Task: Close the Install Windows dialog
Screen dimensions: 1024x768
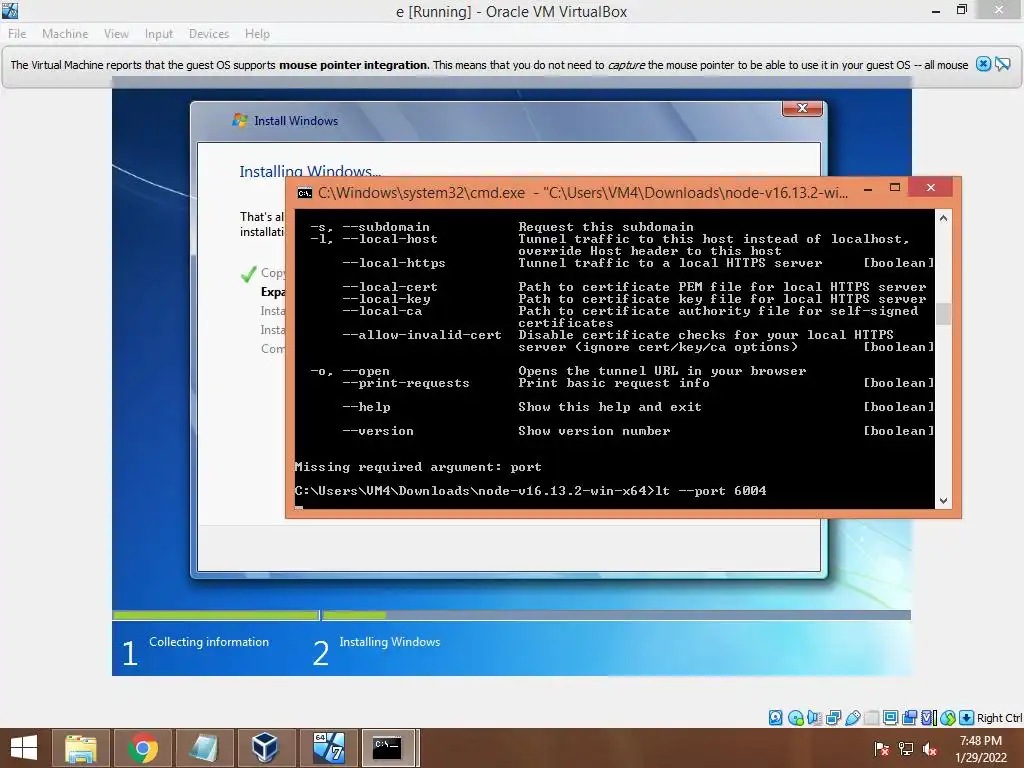Action: coord(803,108)
